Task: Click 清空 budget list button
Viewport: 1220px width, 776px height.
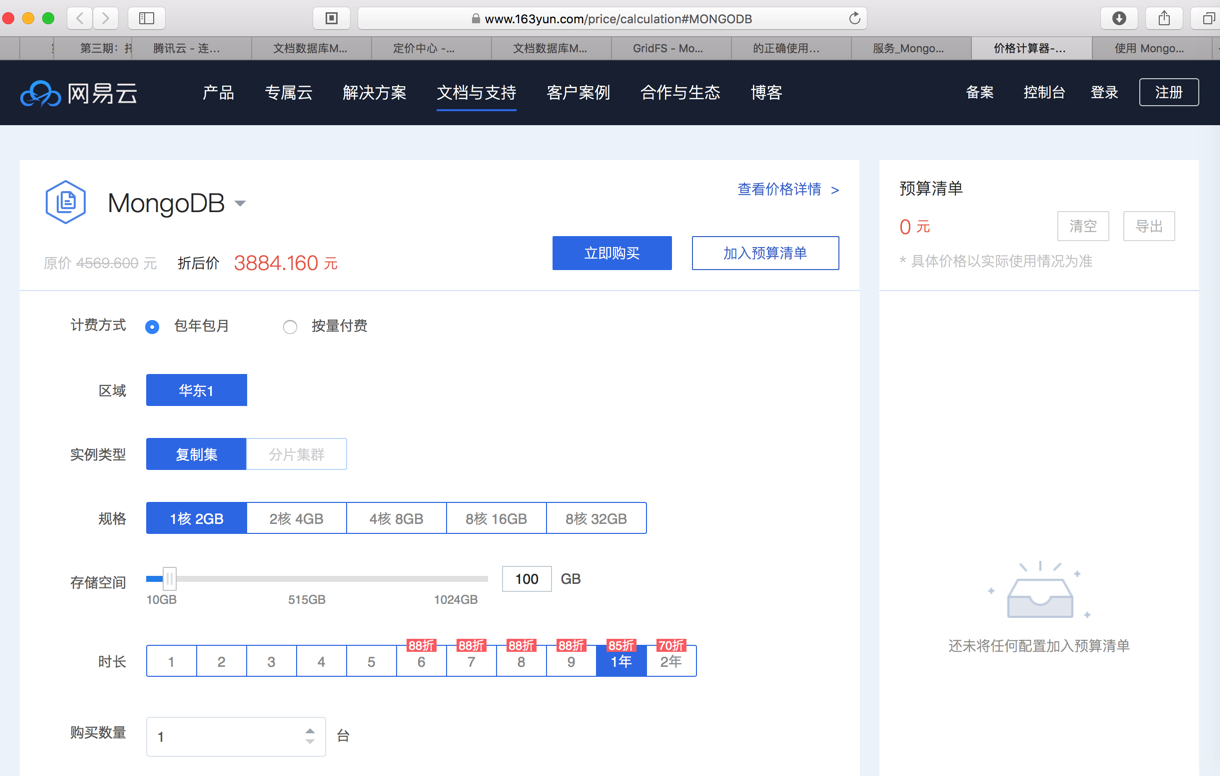Action: point(1083,226)
